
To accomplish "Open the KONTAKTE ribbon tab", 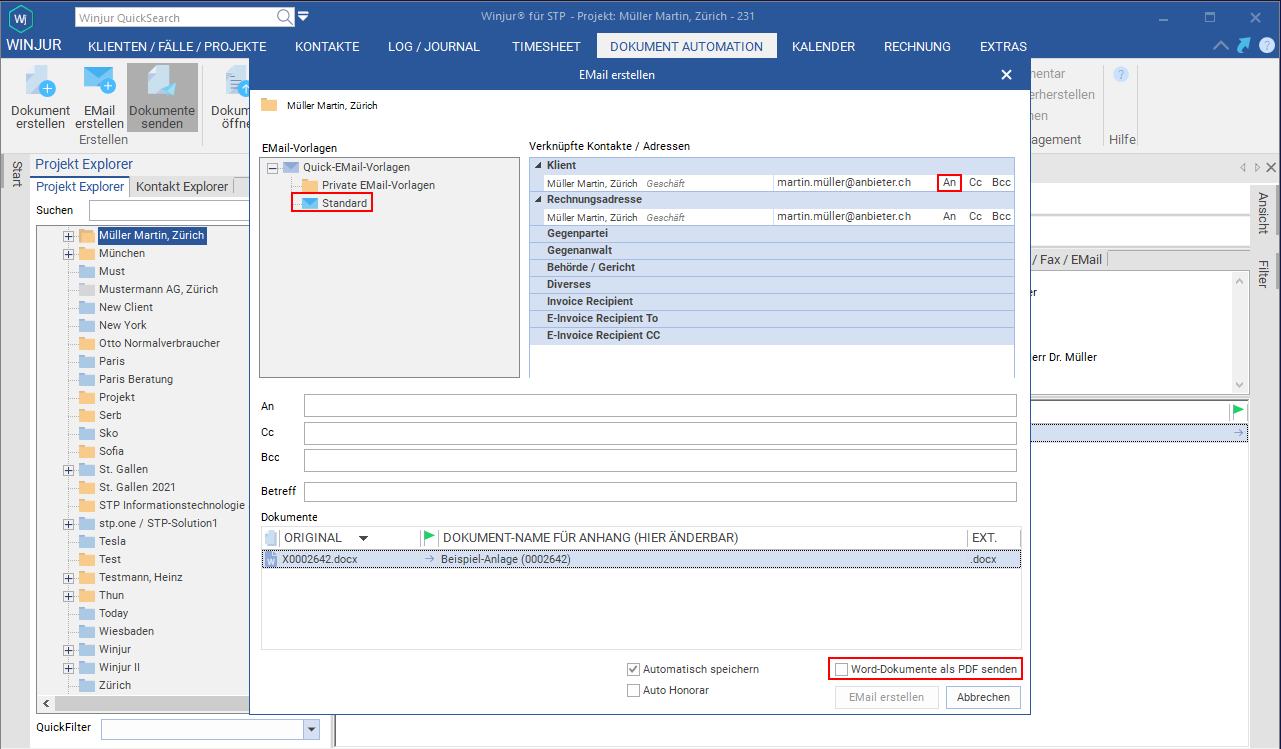I will [x=327, y=46].
